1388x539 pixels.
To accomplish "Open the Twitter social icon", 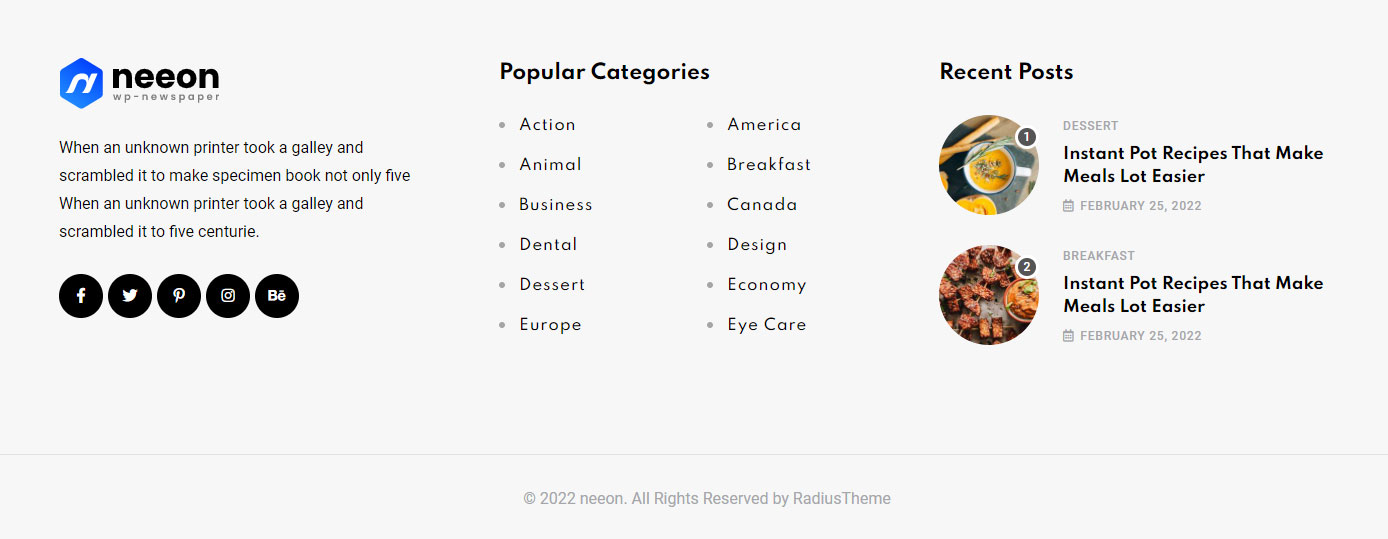I will [x=130, y=296].
